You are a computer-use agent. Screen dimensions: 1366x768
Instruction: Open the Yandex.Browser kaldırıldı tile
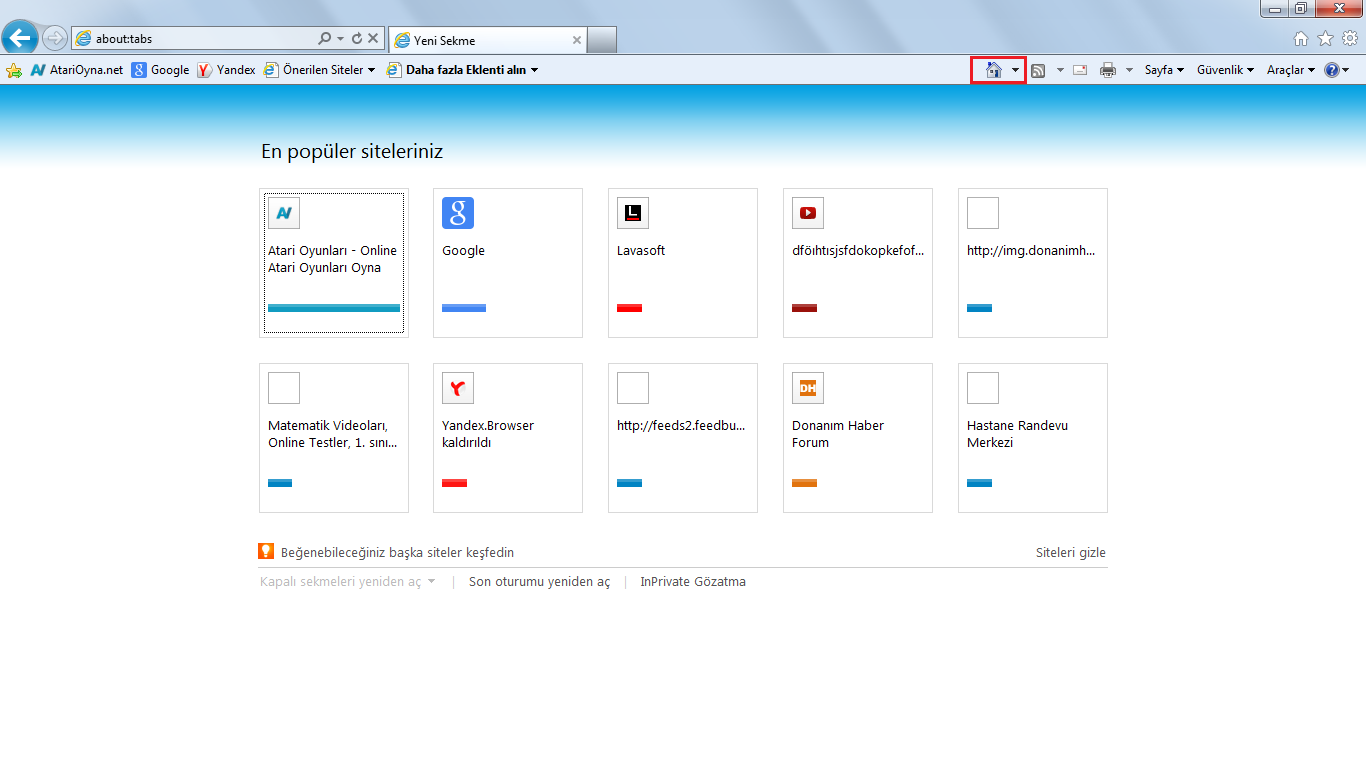pos(508,438)
